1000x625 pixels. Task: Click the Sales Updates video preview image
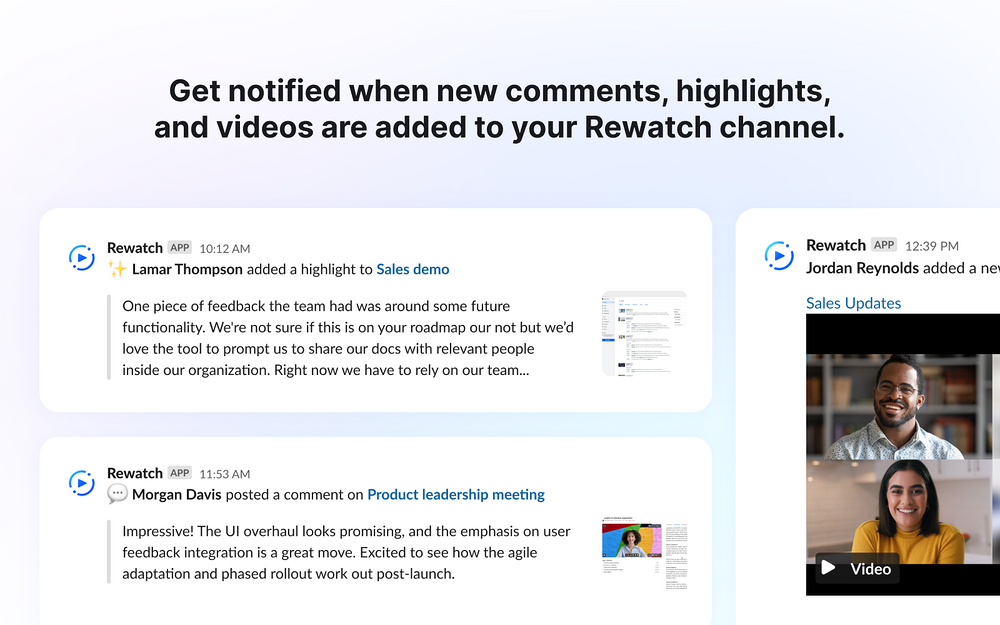pos(903,455)
